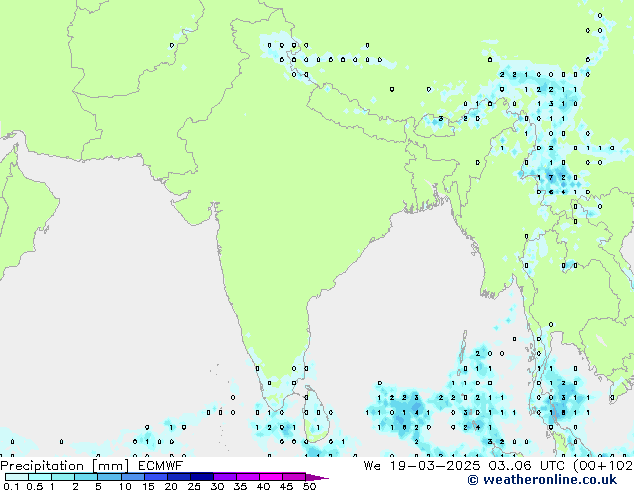Click the "50" legend scale label

309,486
